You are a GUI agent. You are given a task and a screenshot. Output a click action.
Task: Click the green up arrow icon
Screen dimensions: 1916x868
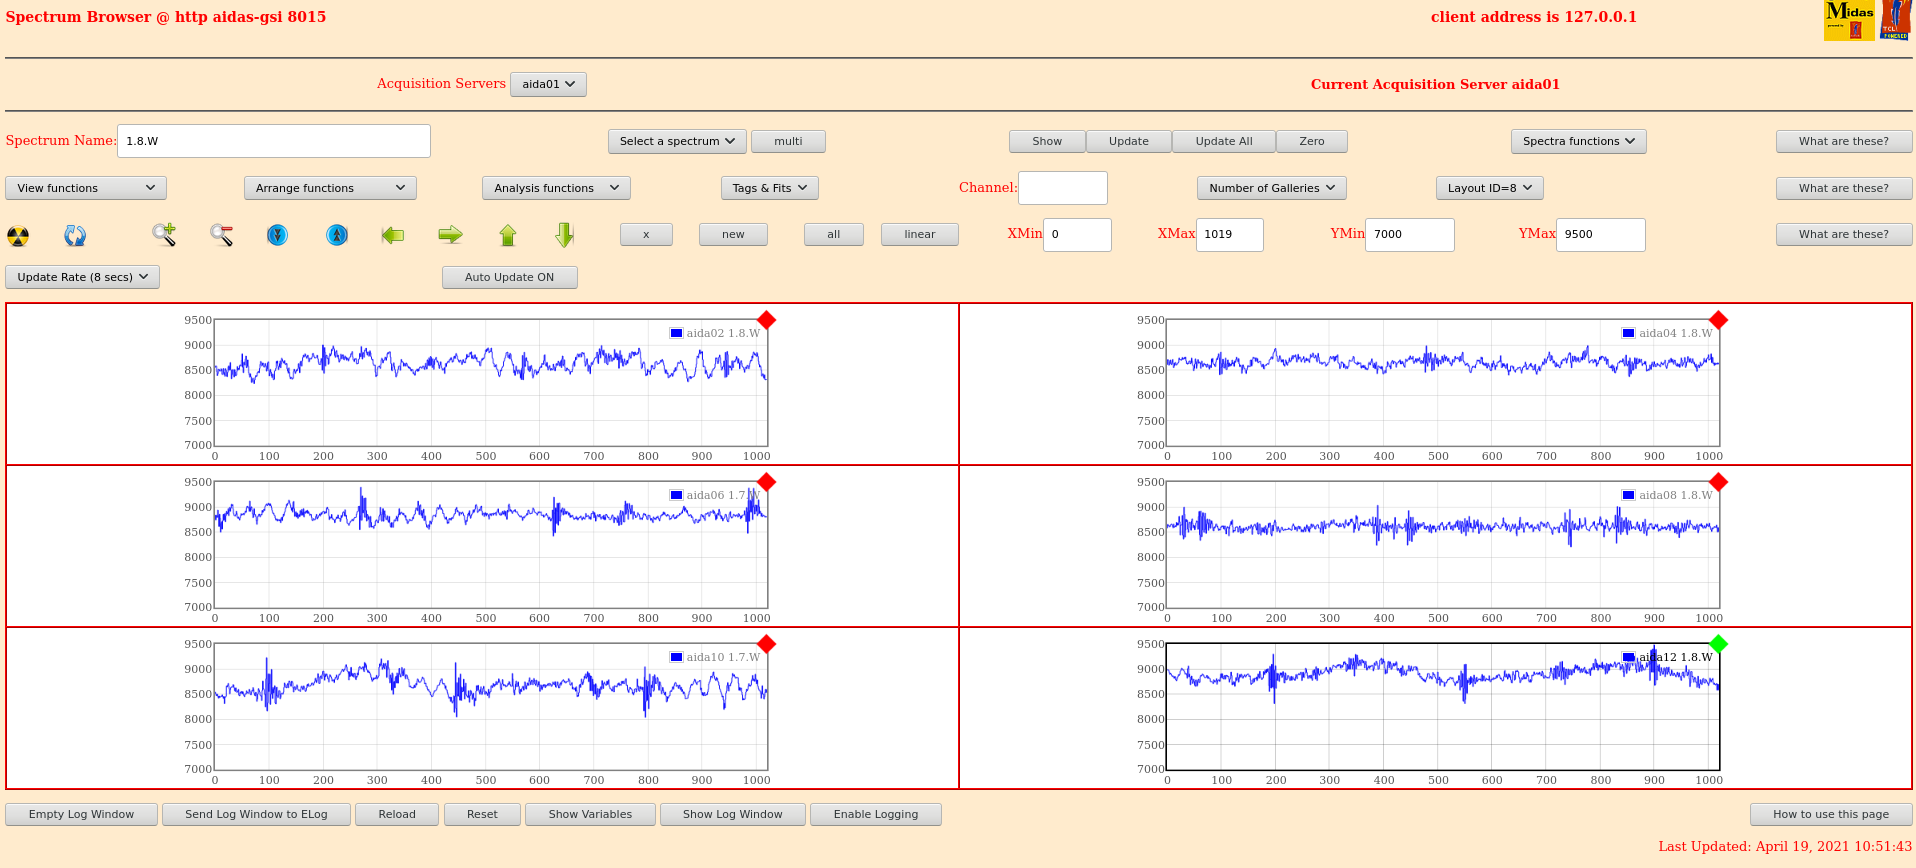coord(508,235)
